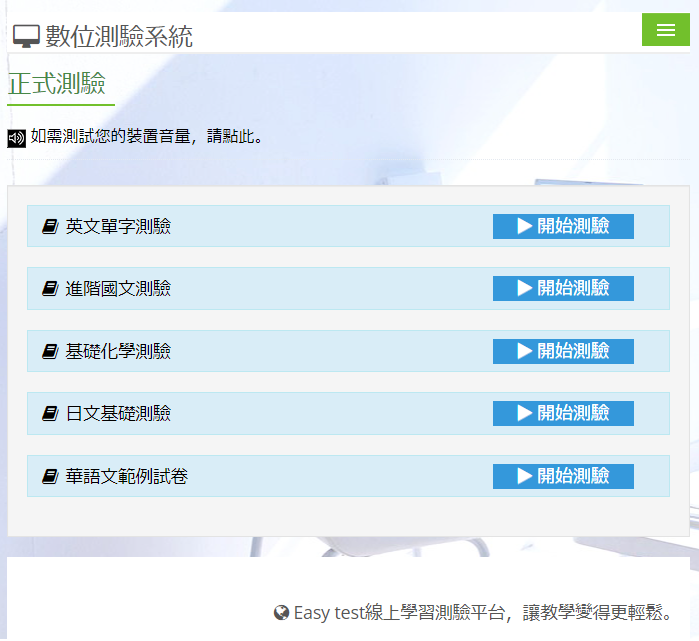Select the 正式測驗 section heading
The width and height of the screenshot is (699, 641).
tap(57, 84)
